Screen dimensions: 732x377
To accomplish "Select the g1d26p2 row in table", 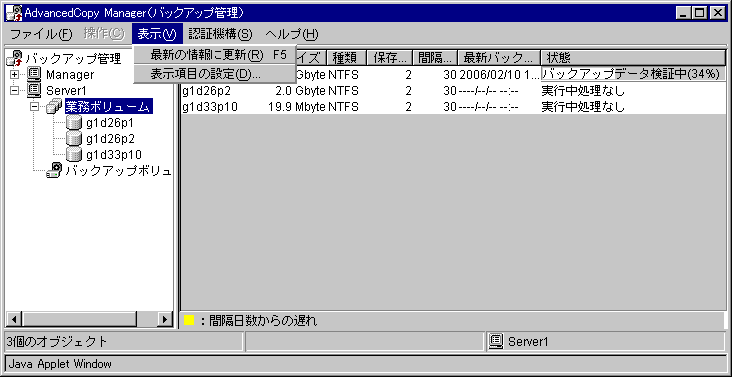I will pyautogui.click(x=452, y=91).
